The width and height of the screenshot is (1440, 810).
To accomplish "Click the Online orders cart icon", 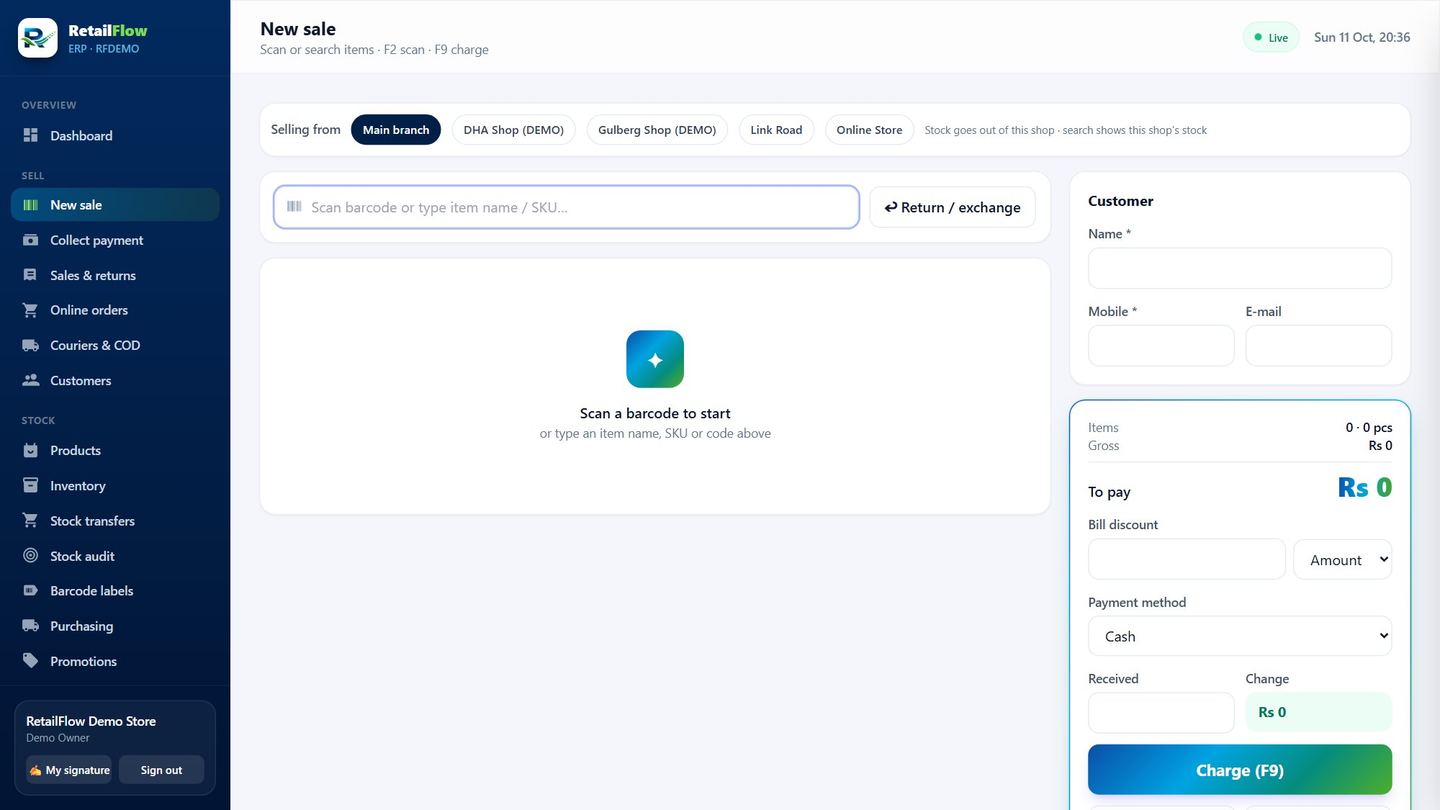I will [31, 310].
